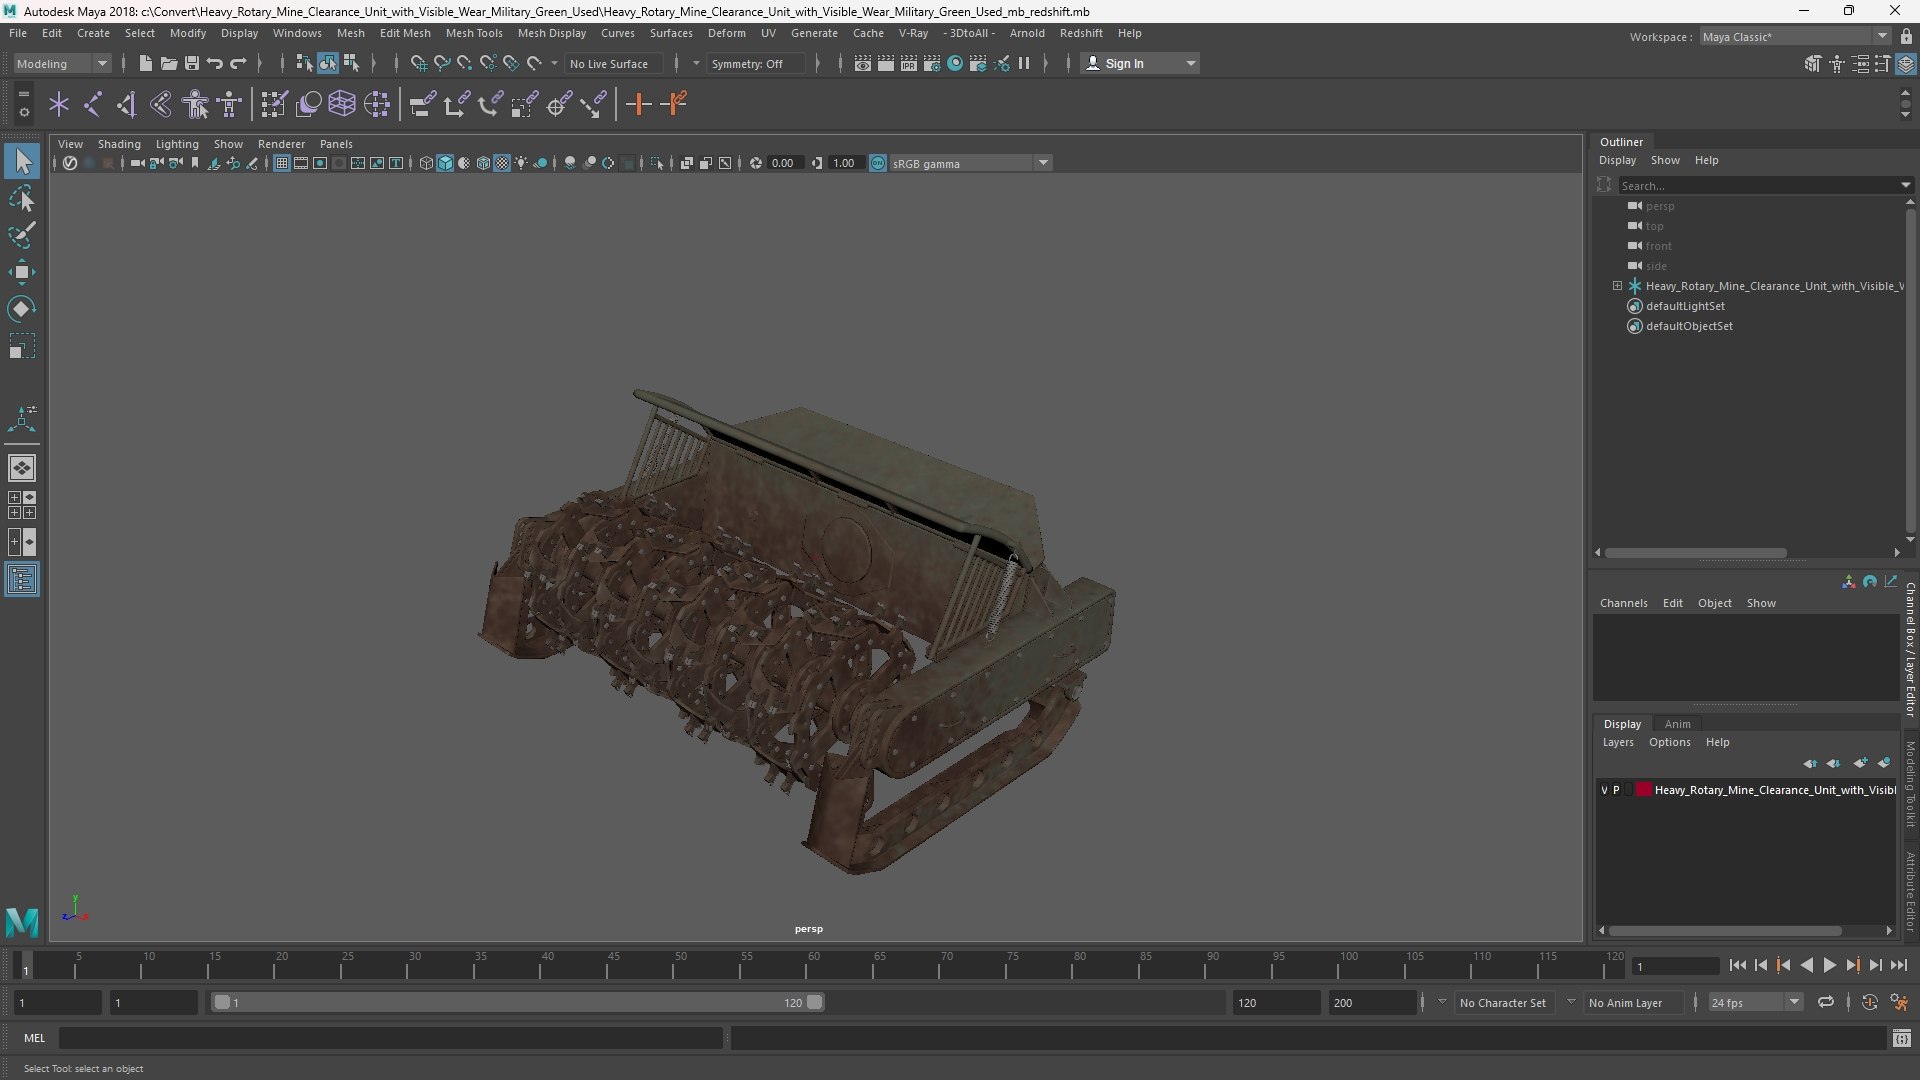The width and height of the screenshot is (1920, 1080).
Task: Click the Scale tool icon
Action: pos(21,346)
